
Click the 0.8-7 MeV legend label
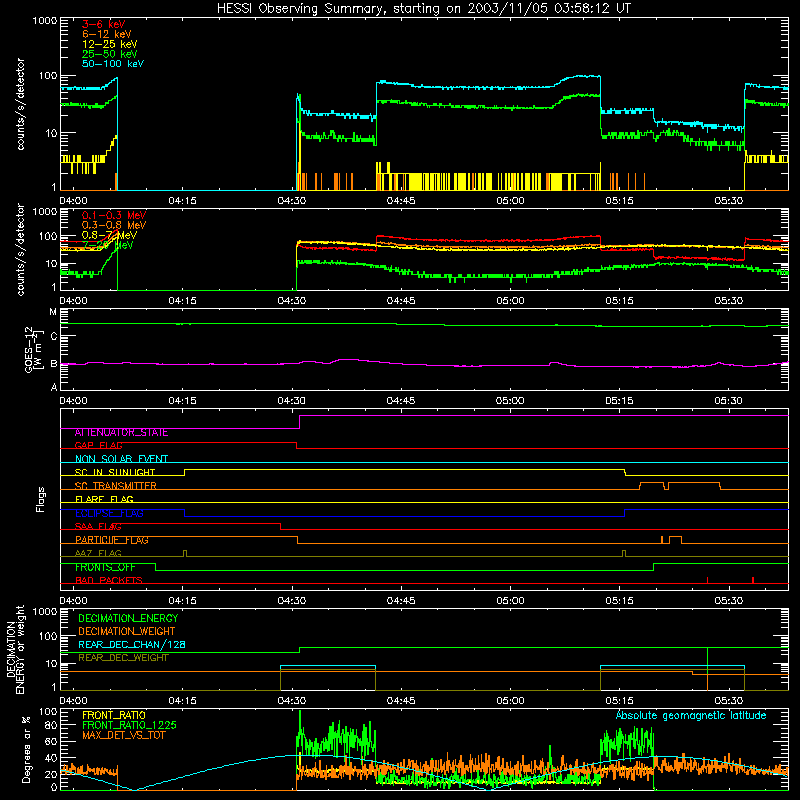[109, 235]
